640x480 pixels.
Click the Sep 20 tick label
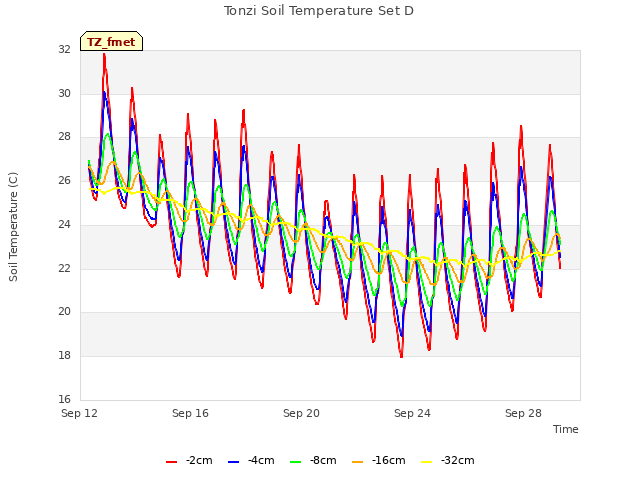[x=301, y=413]
